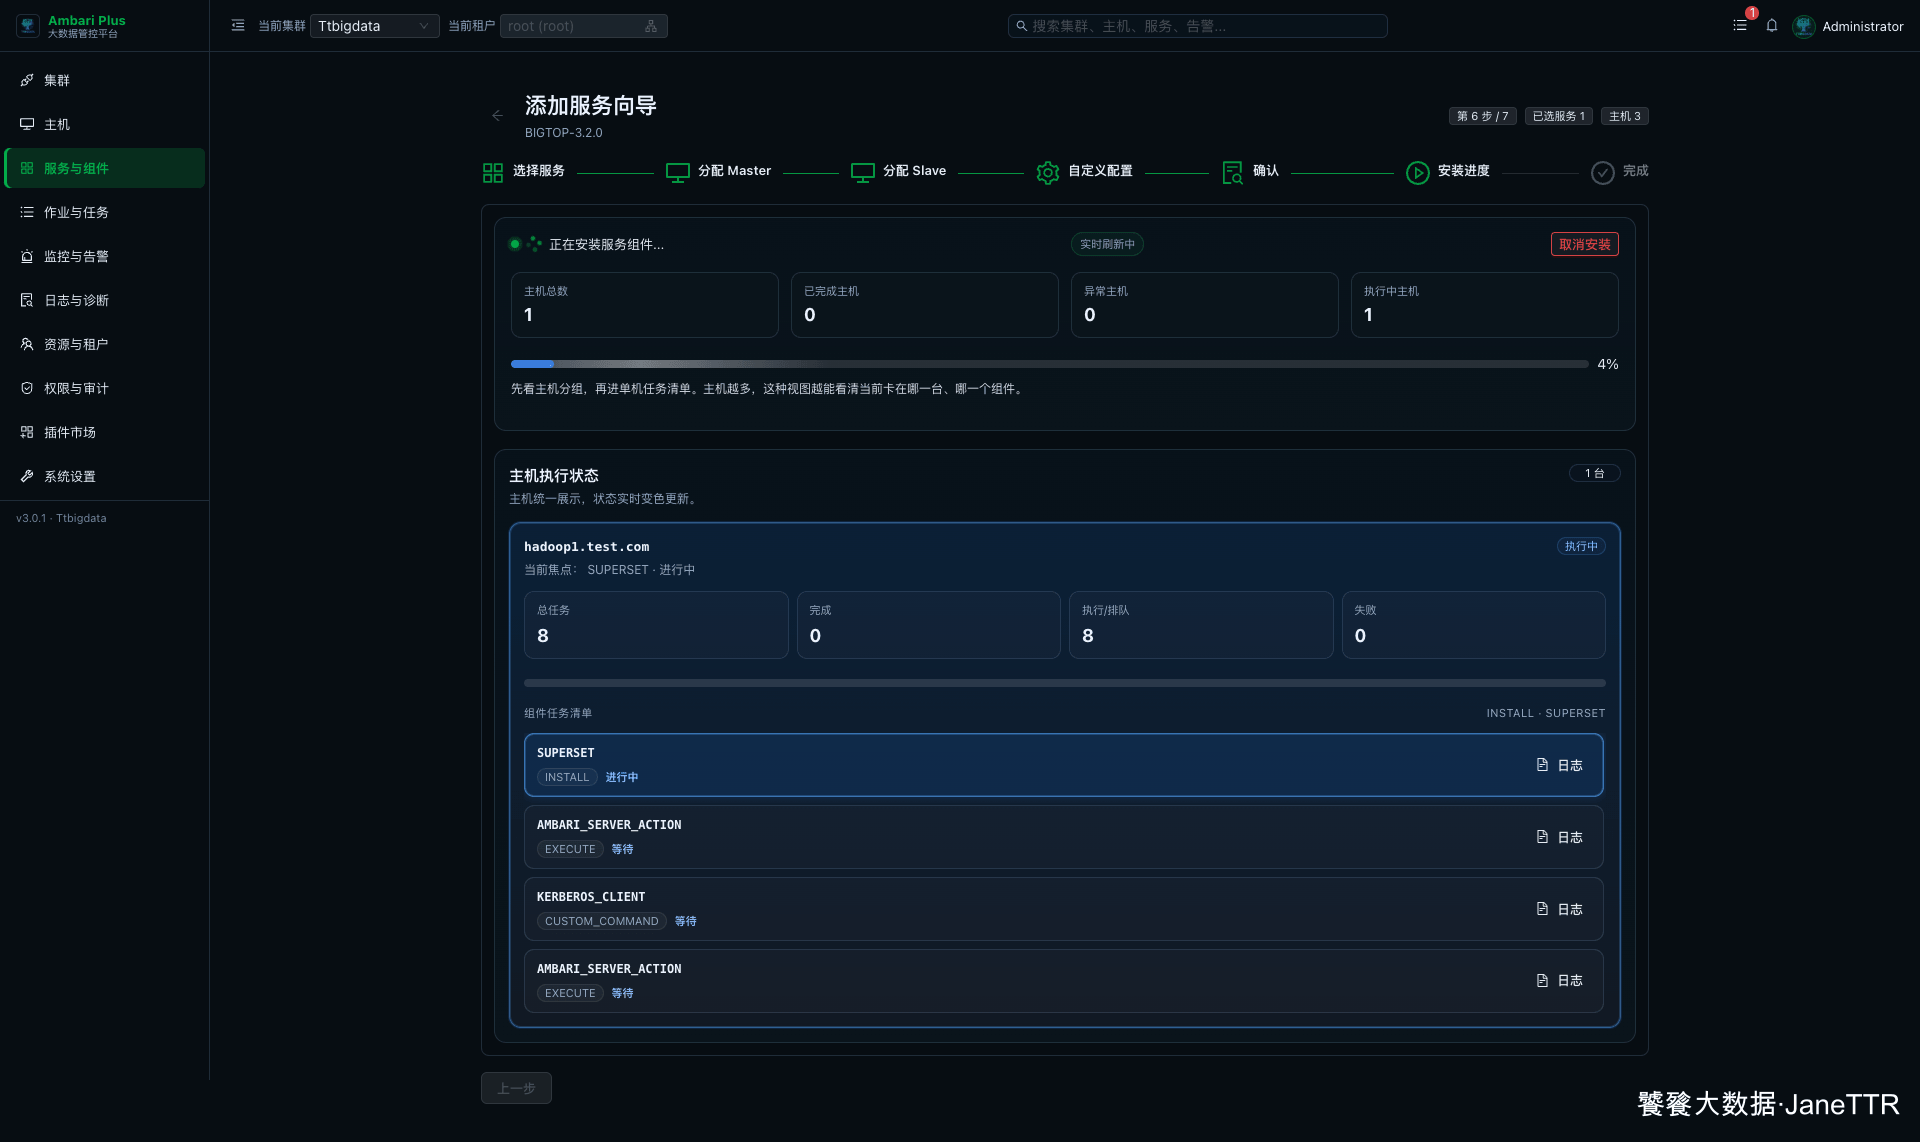Click the 异常主机 stat card
Viewport: 1920px width, 1142px height.
pyautogui.click(x=1204, y=305)
